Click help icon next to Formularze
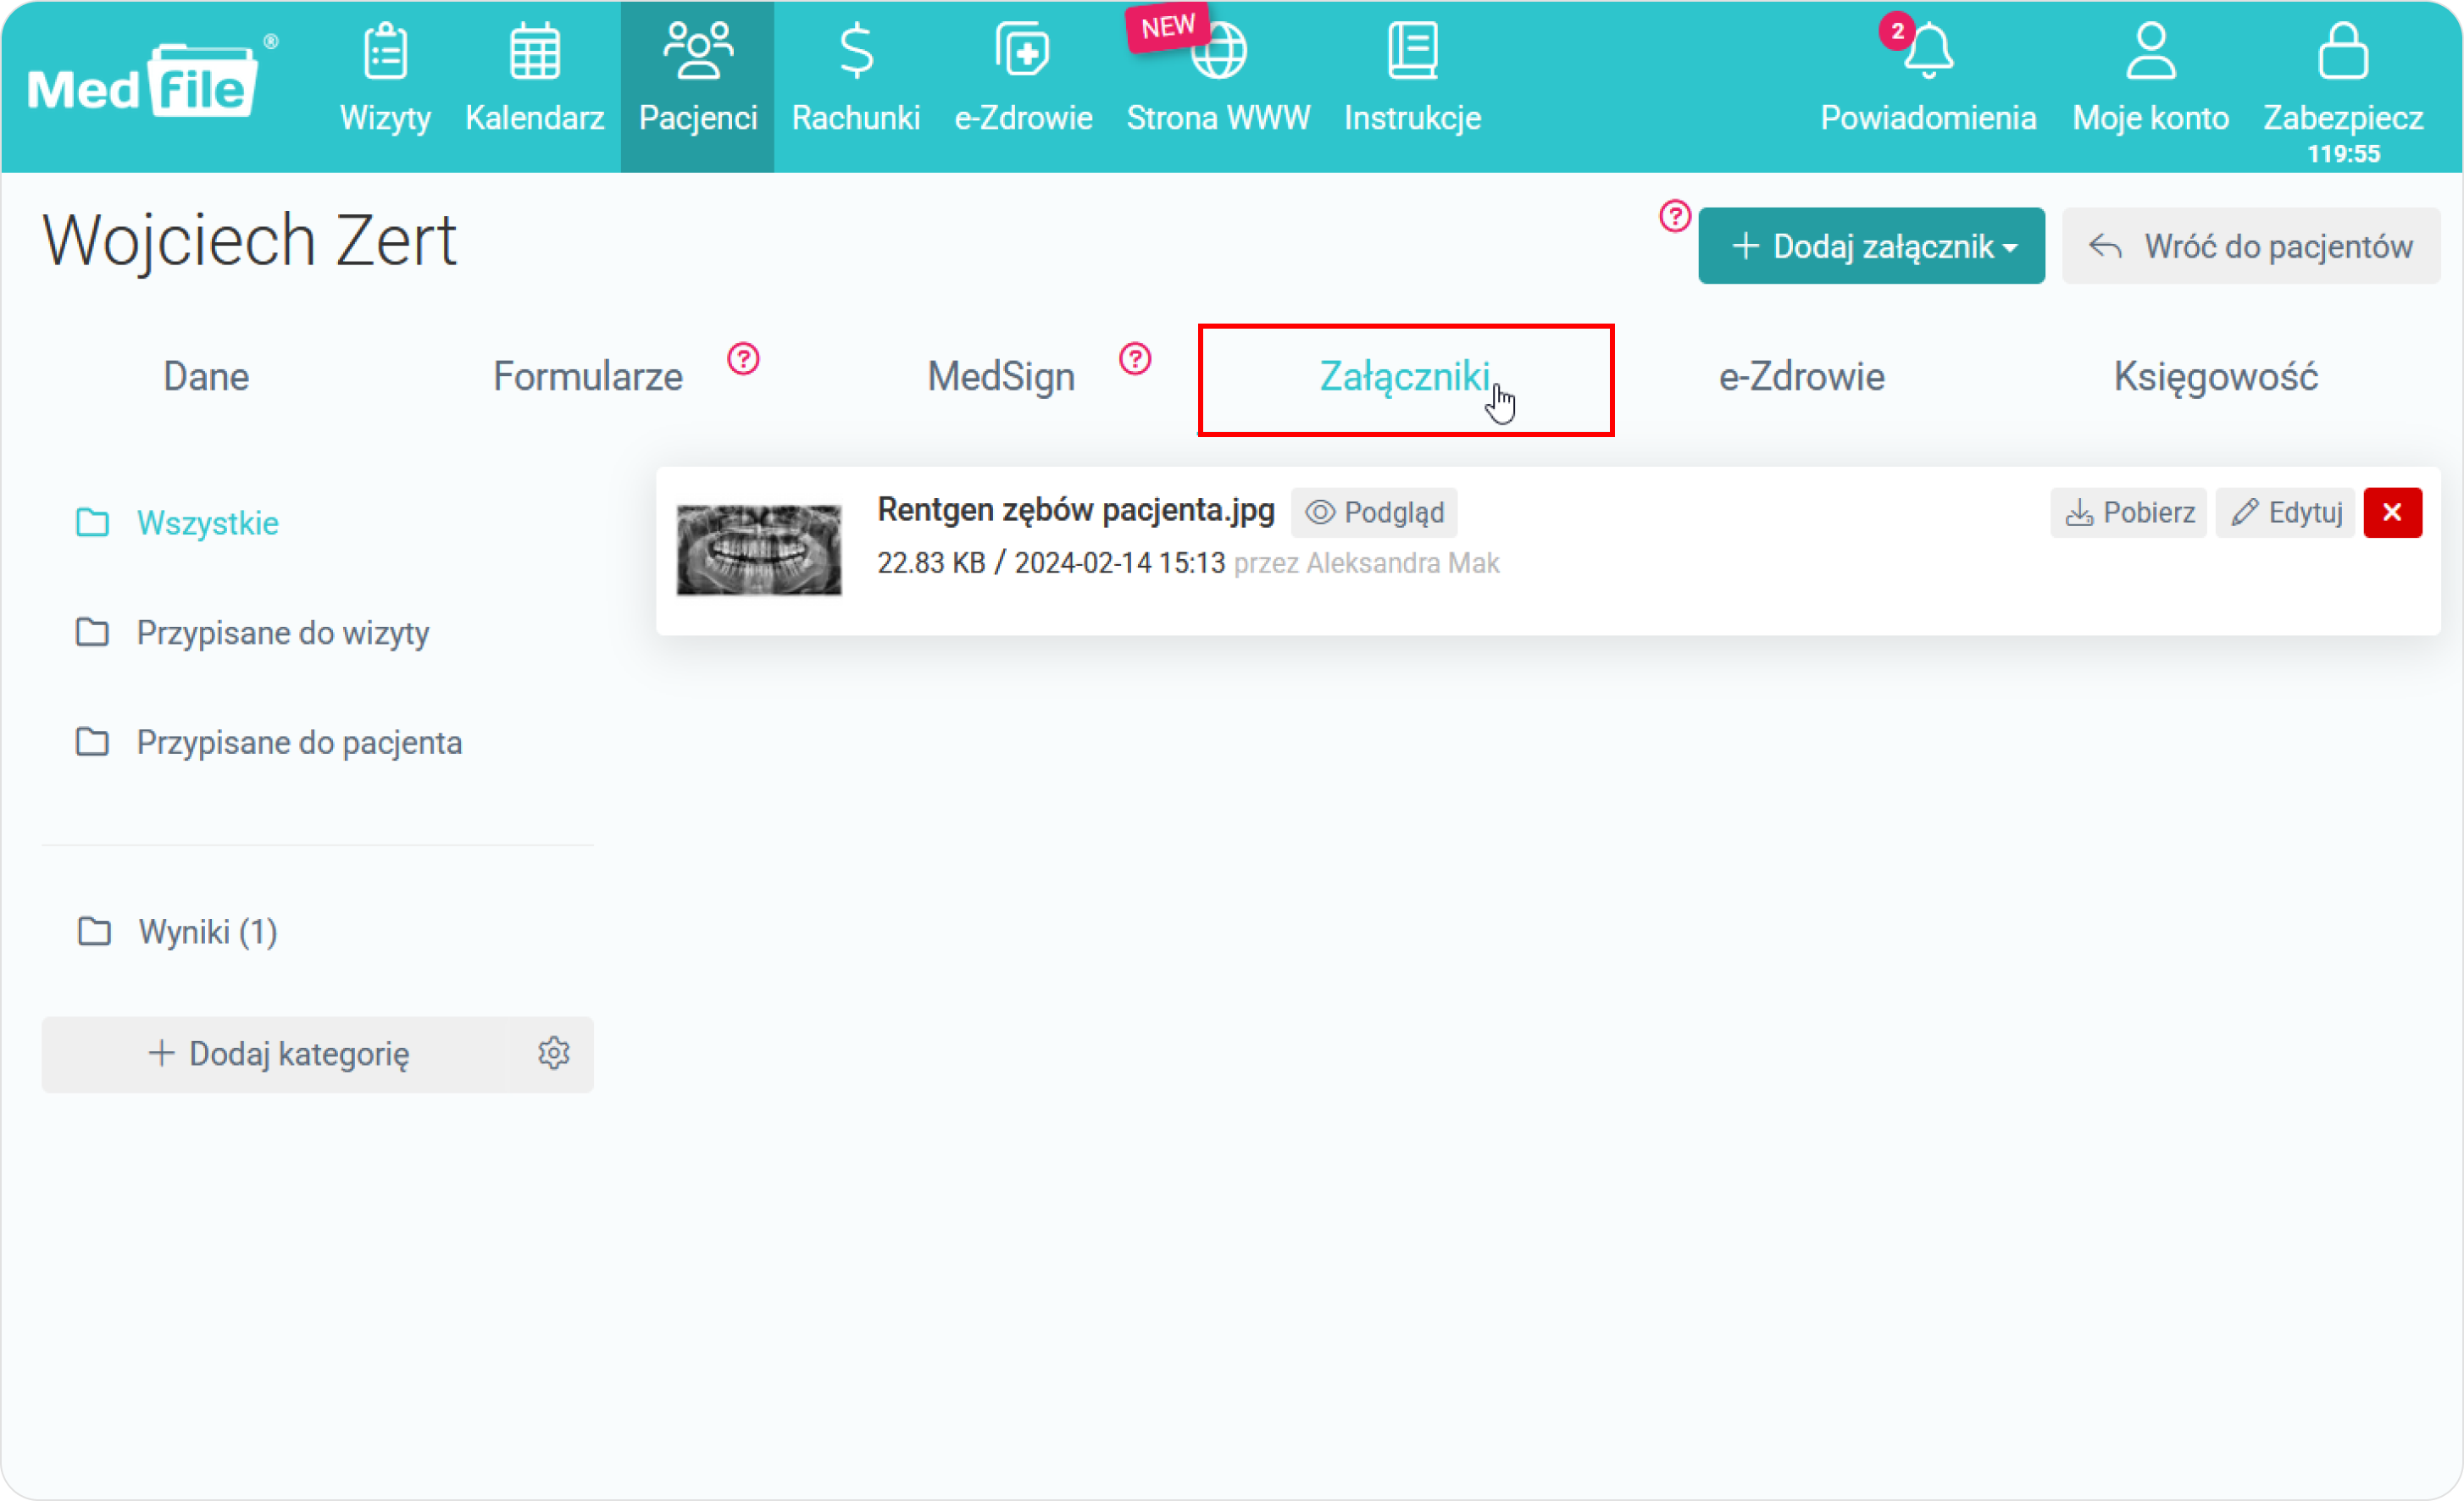 (x=743, y=359)
